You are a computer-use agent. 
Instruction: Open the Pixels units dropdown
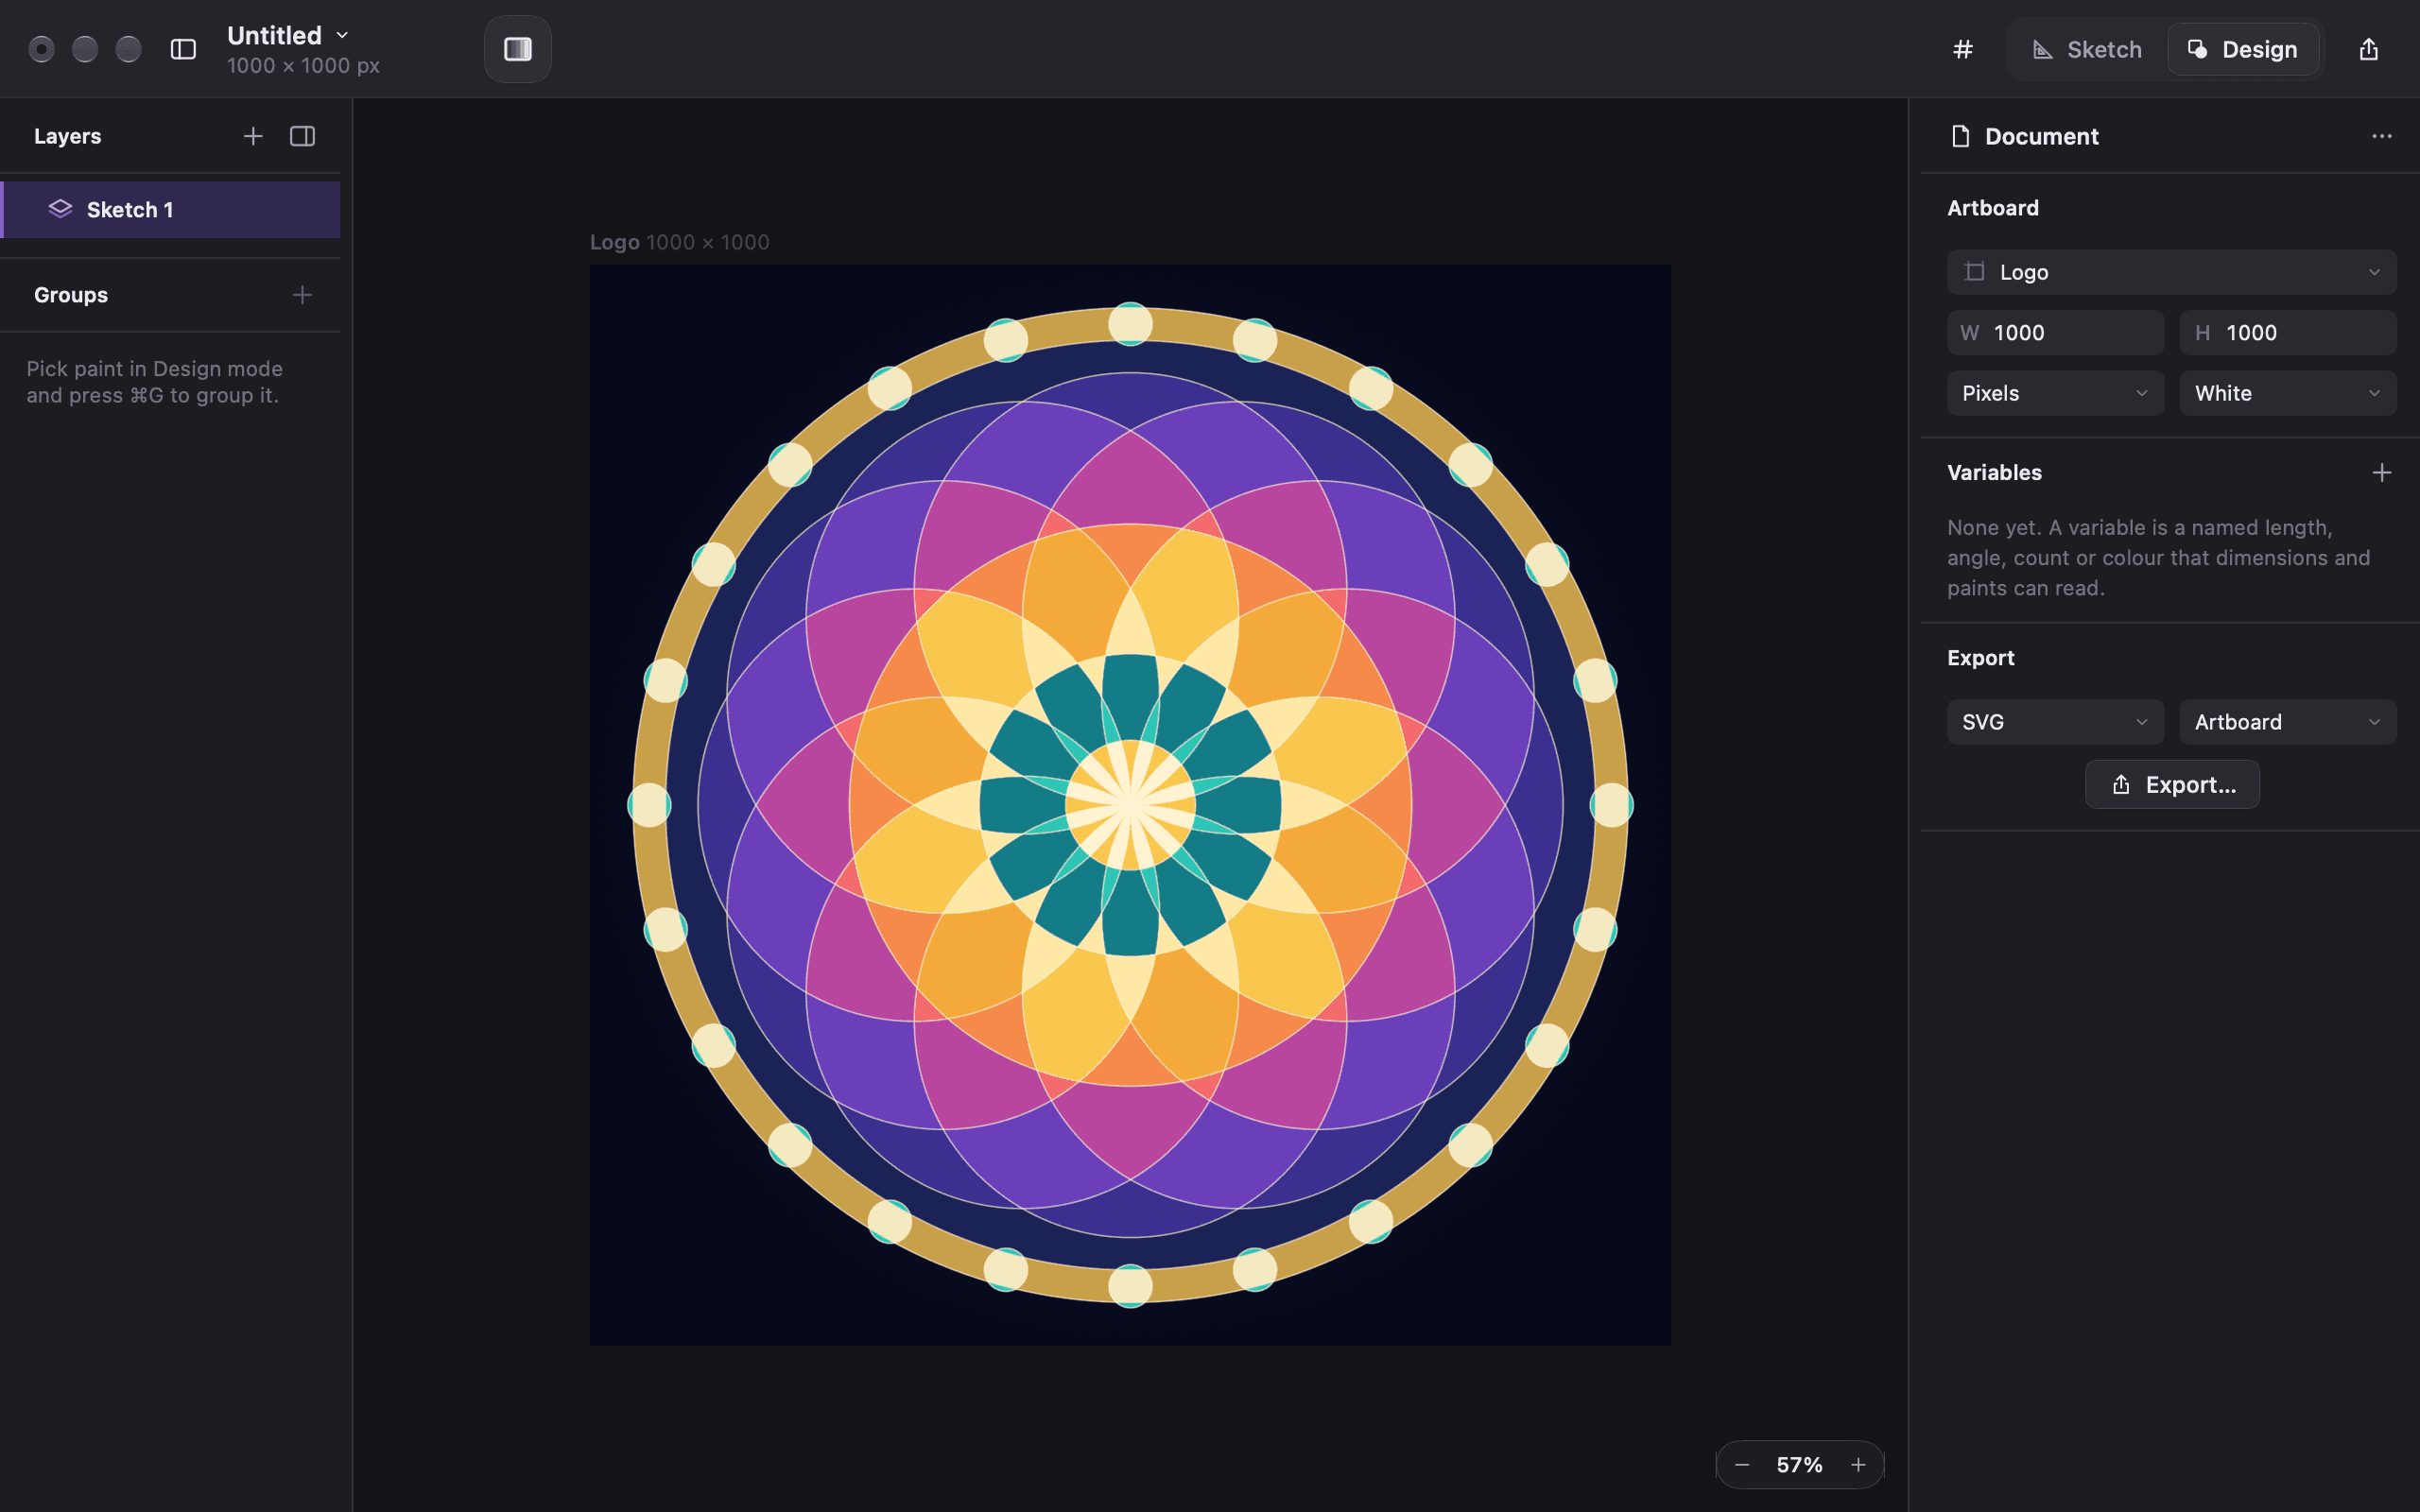tap(2055, 393)
